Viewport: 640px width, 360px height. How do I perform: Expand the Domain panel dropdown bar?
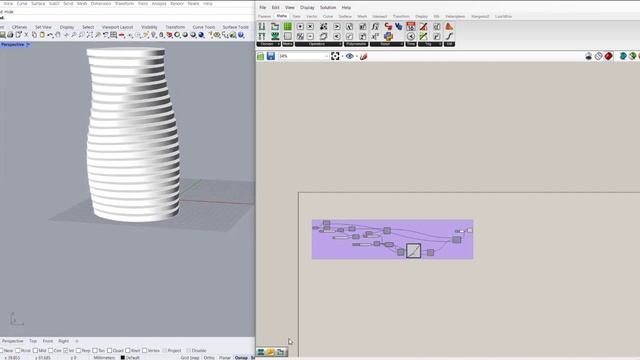click(269, 44)
